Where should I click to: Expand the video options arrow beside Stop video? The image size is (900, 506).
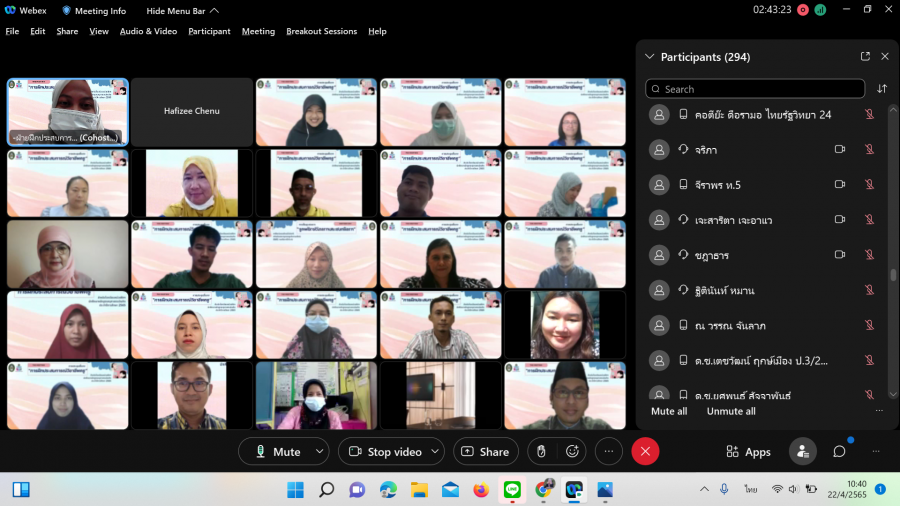point(435,452)
